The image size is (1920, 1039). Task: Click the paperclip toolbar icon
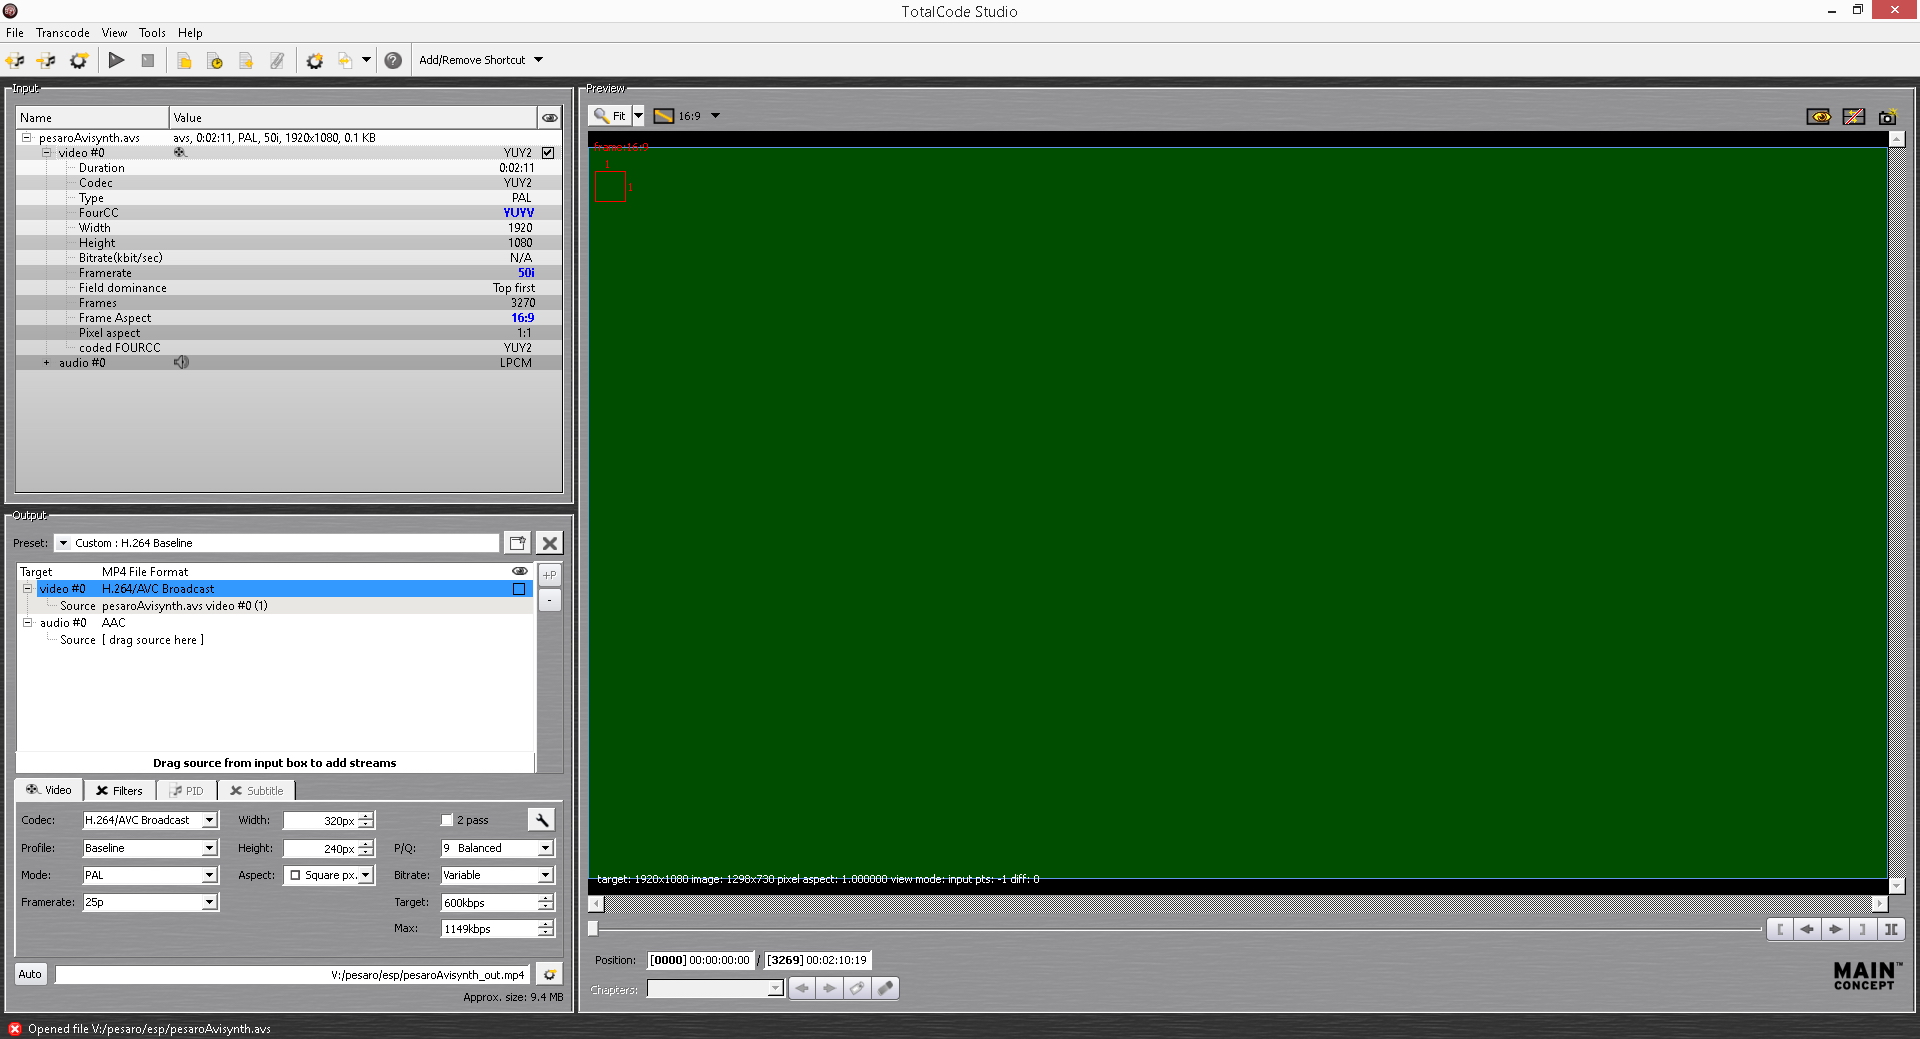tap(277, 60)
